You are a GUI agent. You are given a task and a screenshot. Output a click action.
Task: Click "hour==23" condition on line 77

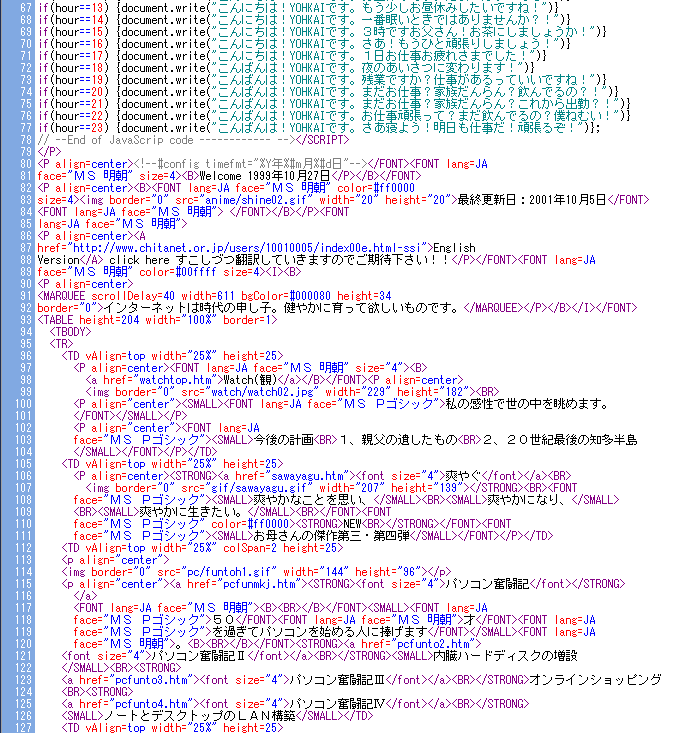tap(79, 128)
